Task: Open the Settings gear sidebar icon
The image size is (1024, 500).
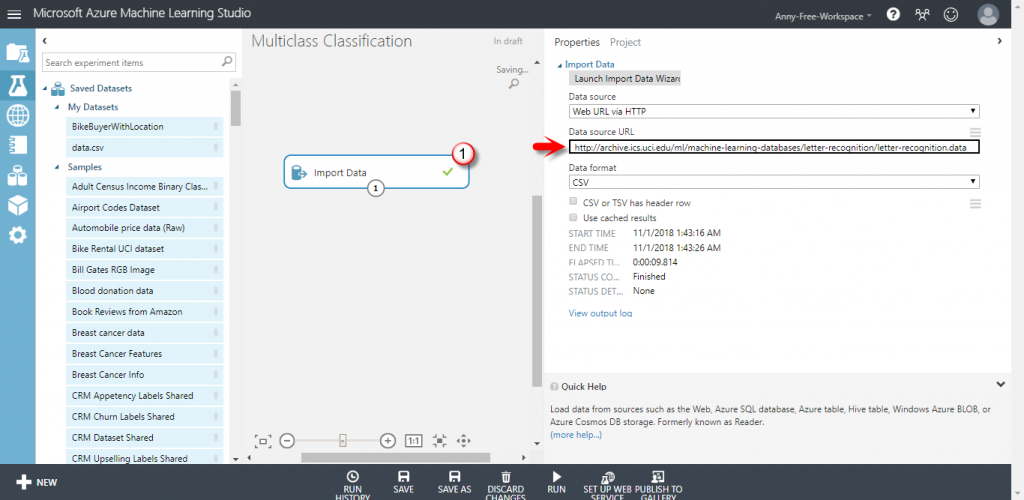Action: (18, 235)
